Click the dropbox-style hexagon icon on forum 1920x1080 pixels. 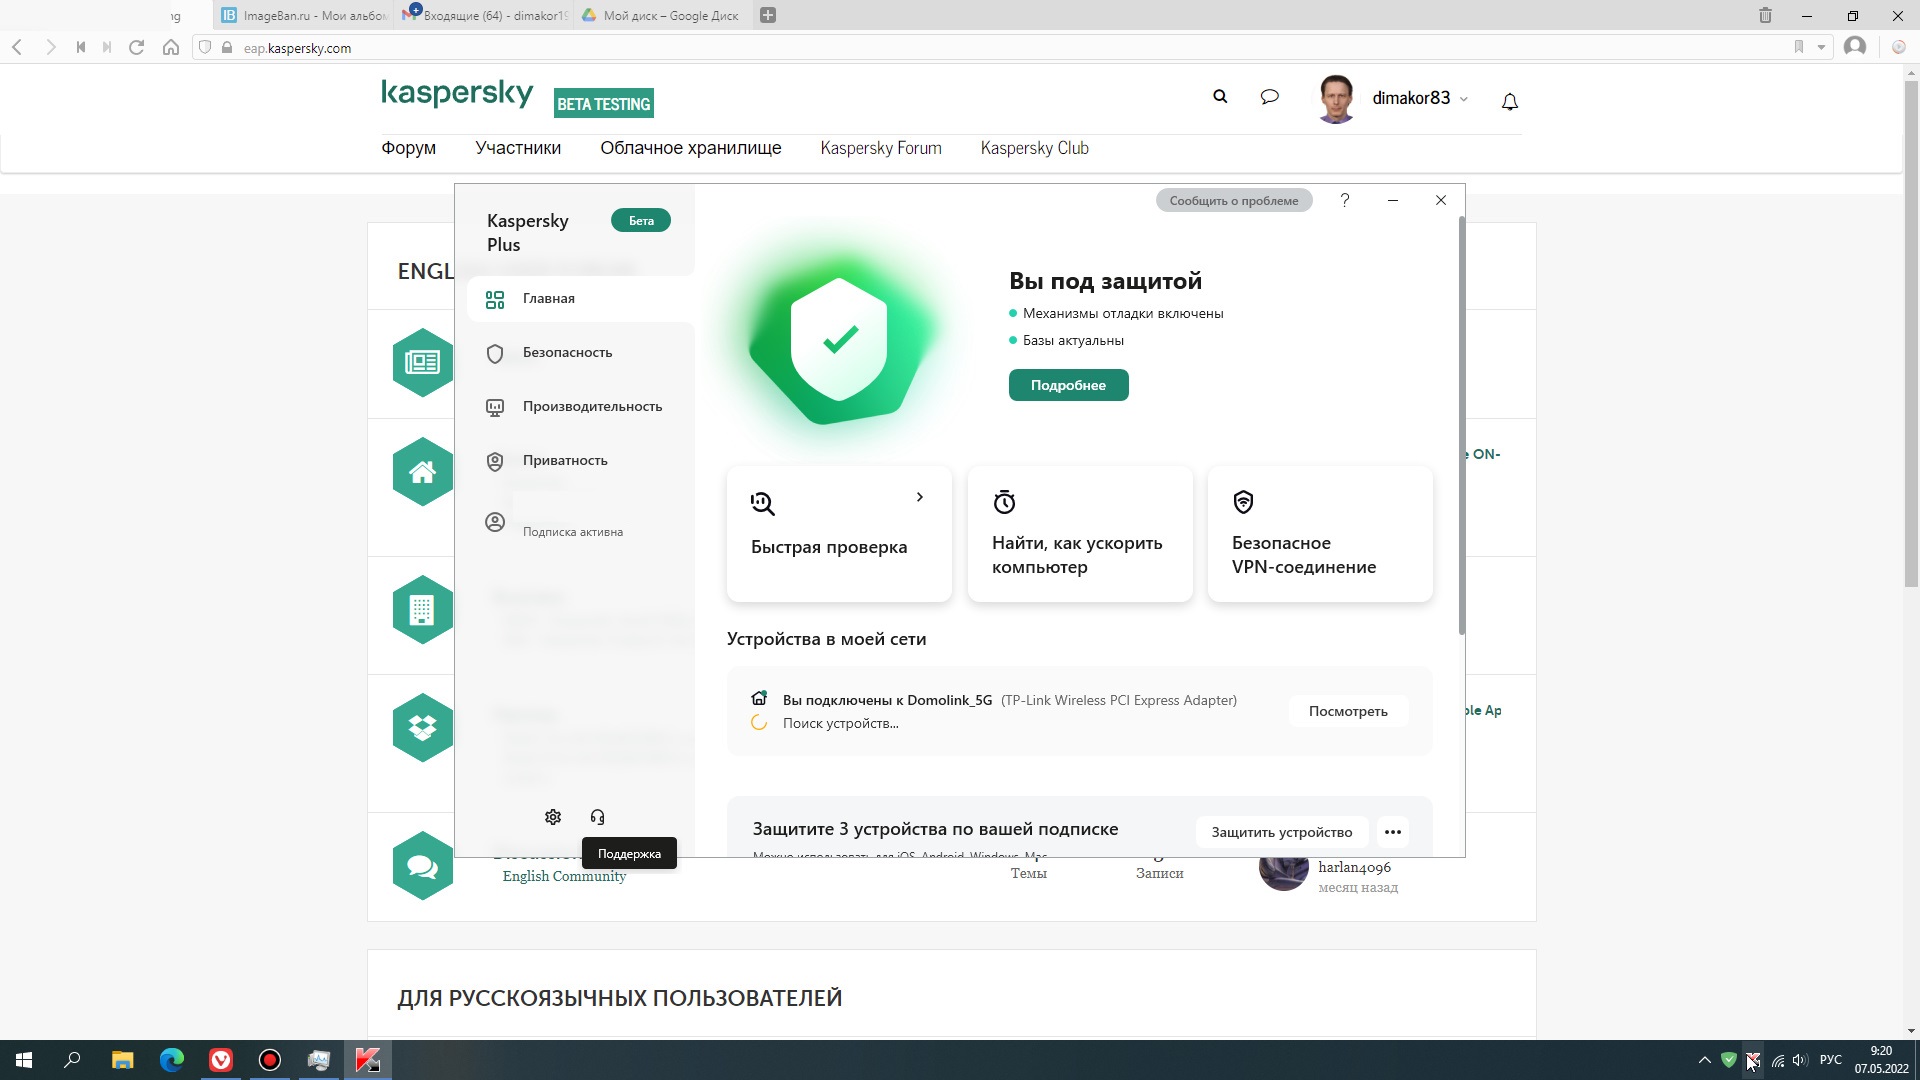(x=422, y=728)
